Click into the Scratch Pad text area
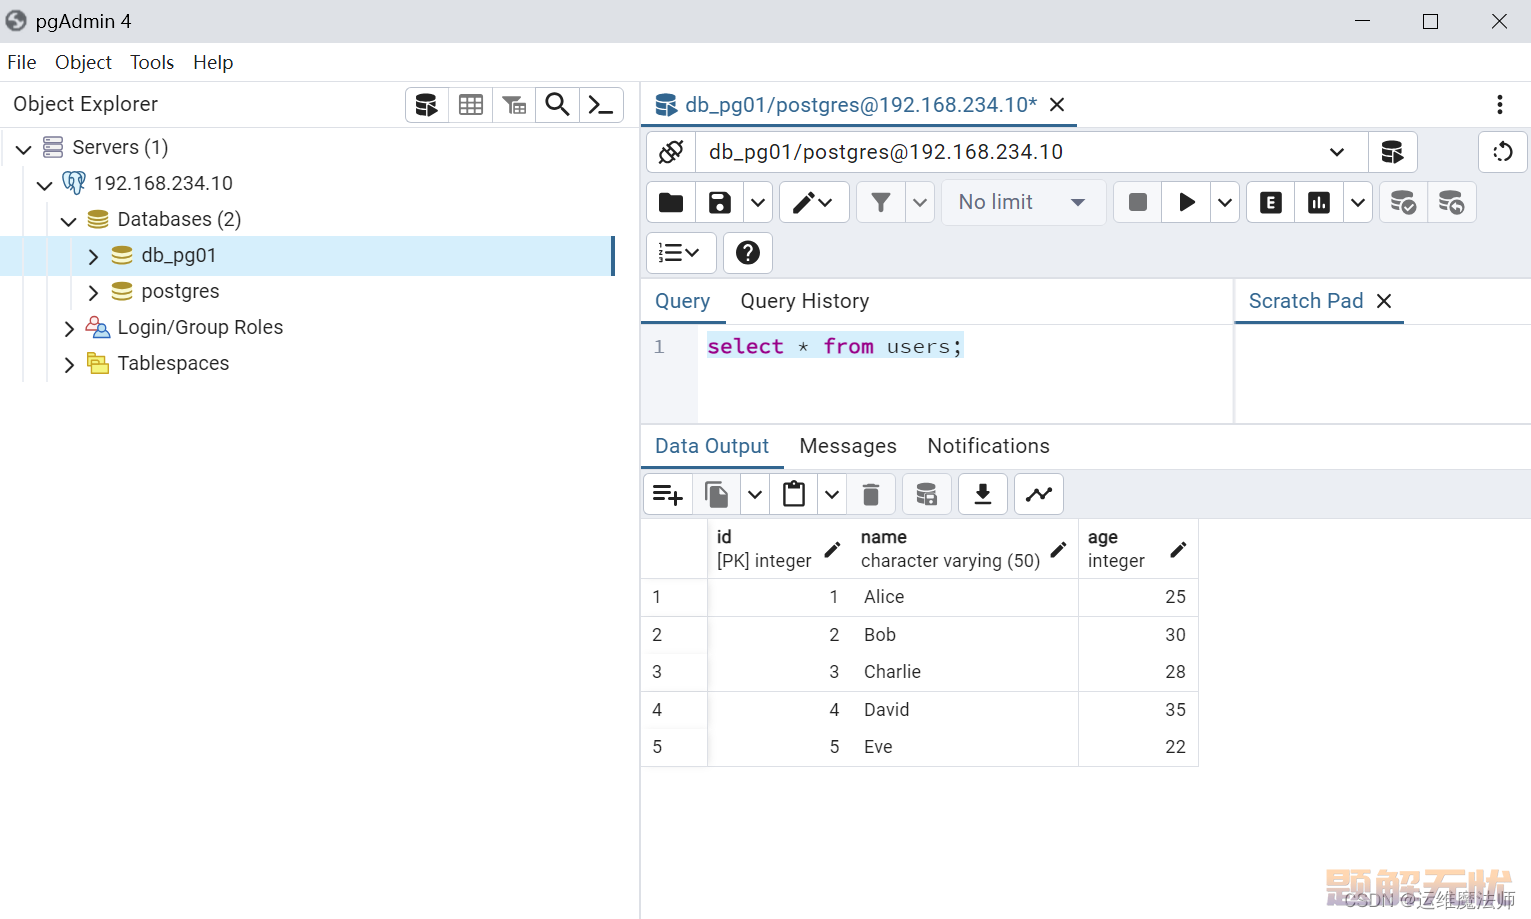 click(x=1383, y=373)
